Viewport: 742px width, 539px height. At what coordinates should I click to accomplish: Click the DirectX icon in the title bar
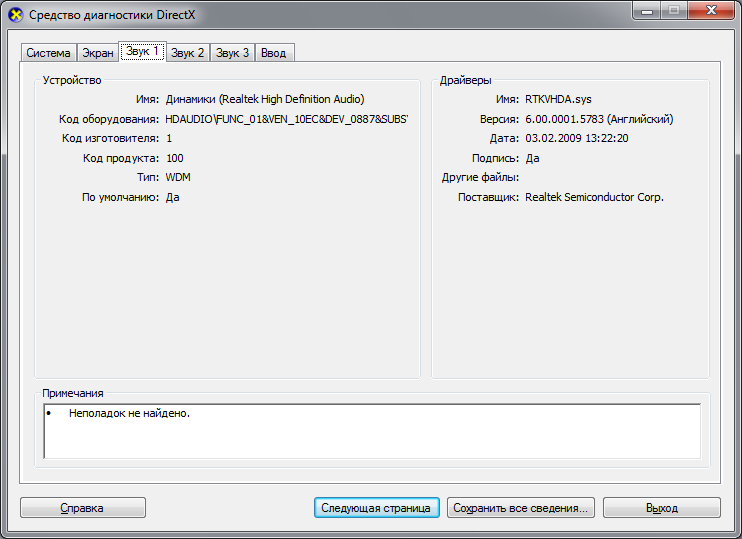[x=15, y=15]
